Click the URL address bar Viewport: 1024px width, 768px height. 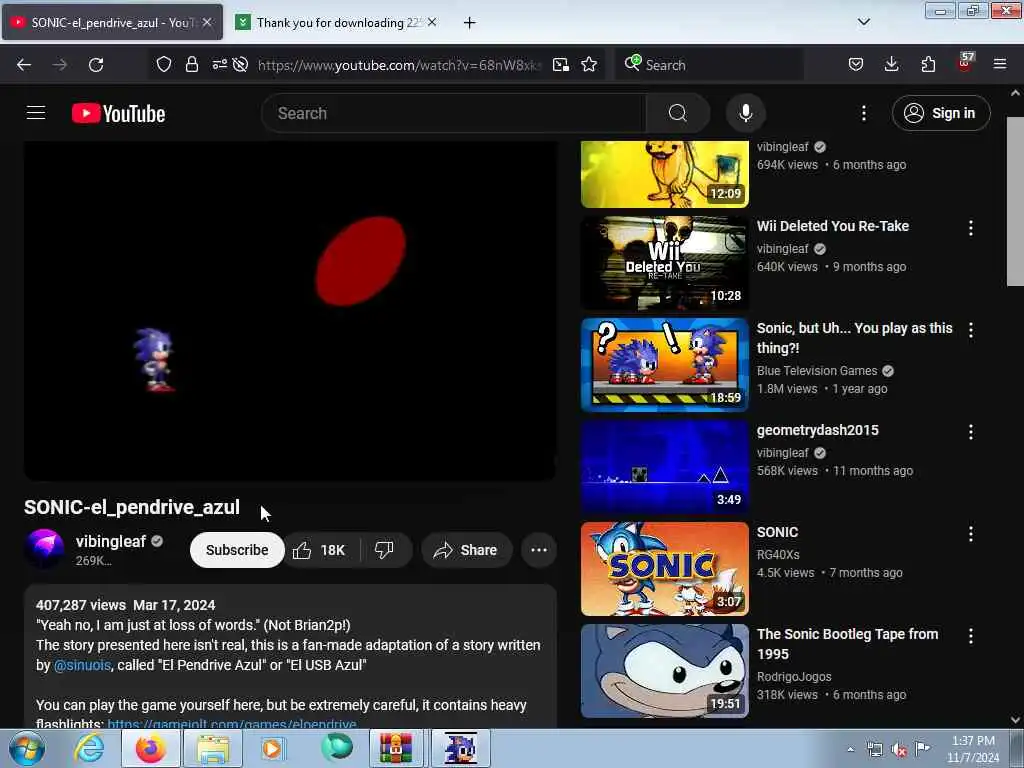click(399, 65)
